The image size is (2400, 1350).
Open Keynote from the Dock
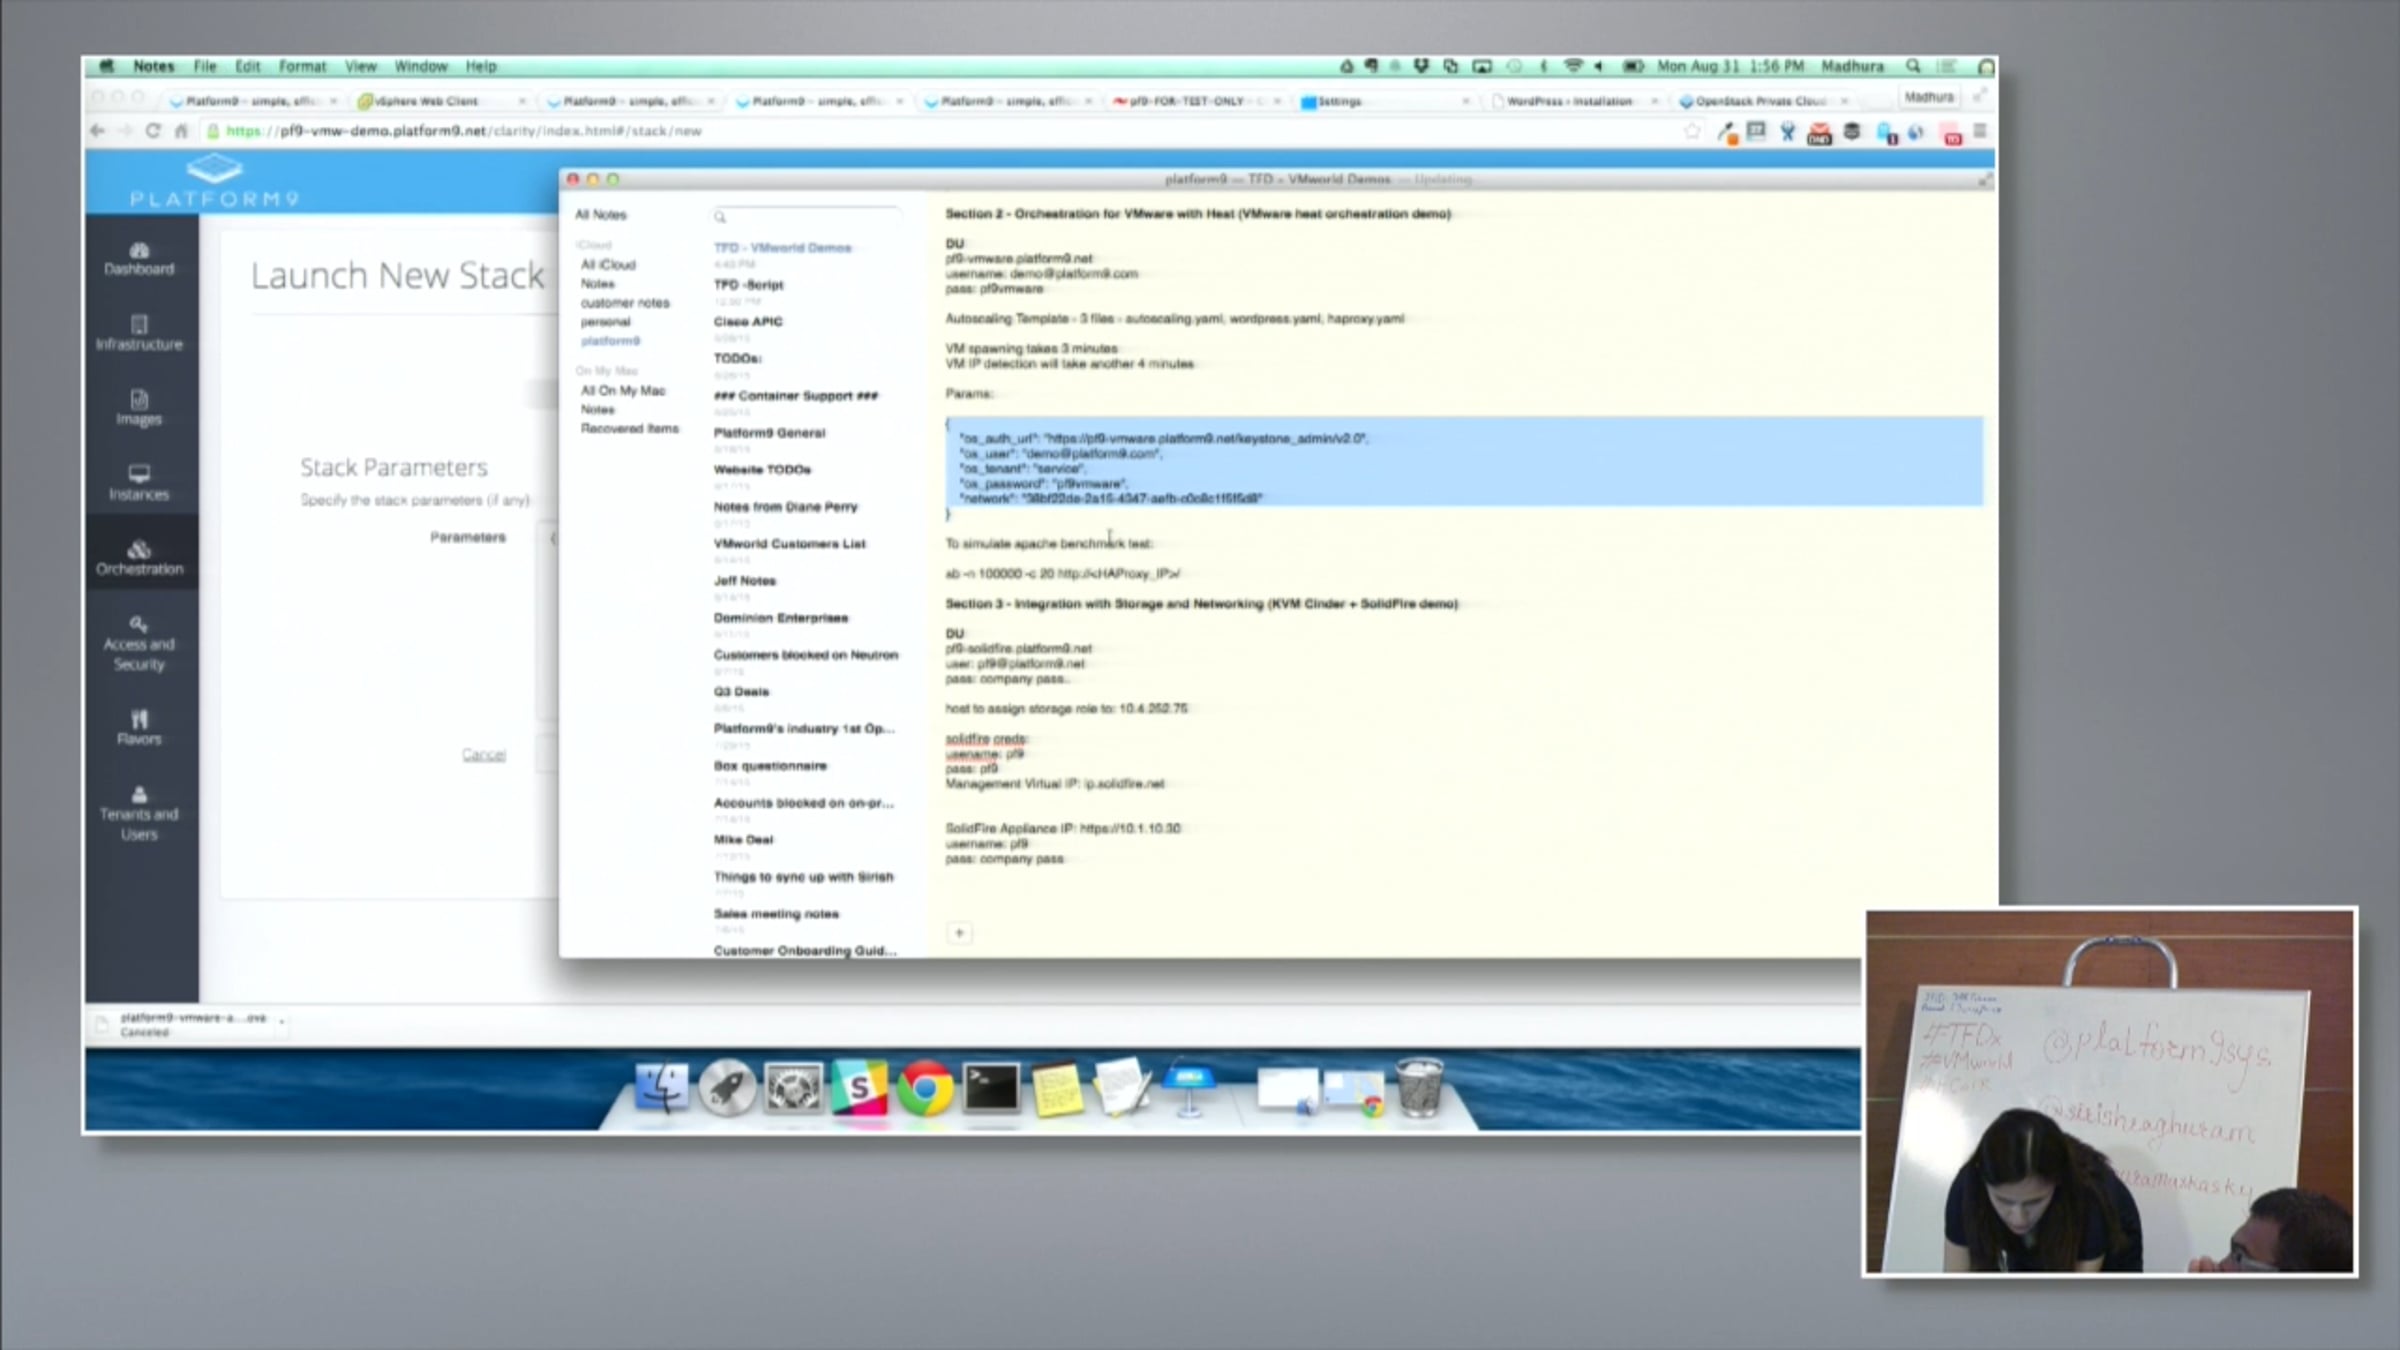point(1189,1088)
